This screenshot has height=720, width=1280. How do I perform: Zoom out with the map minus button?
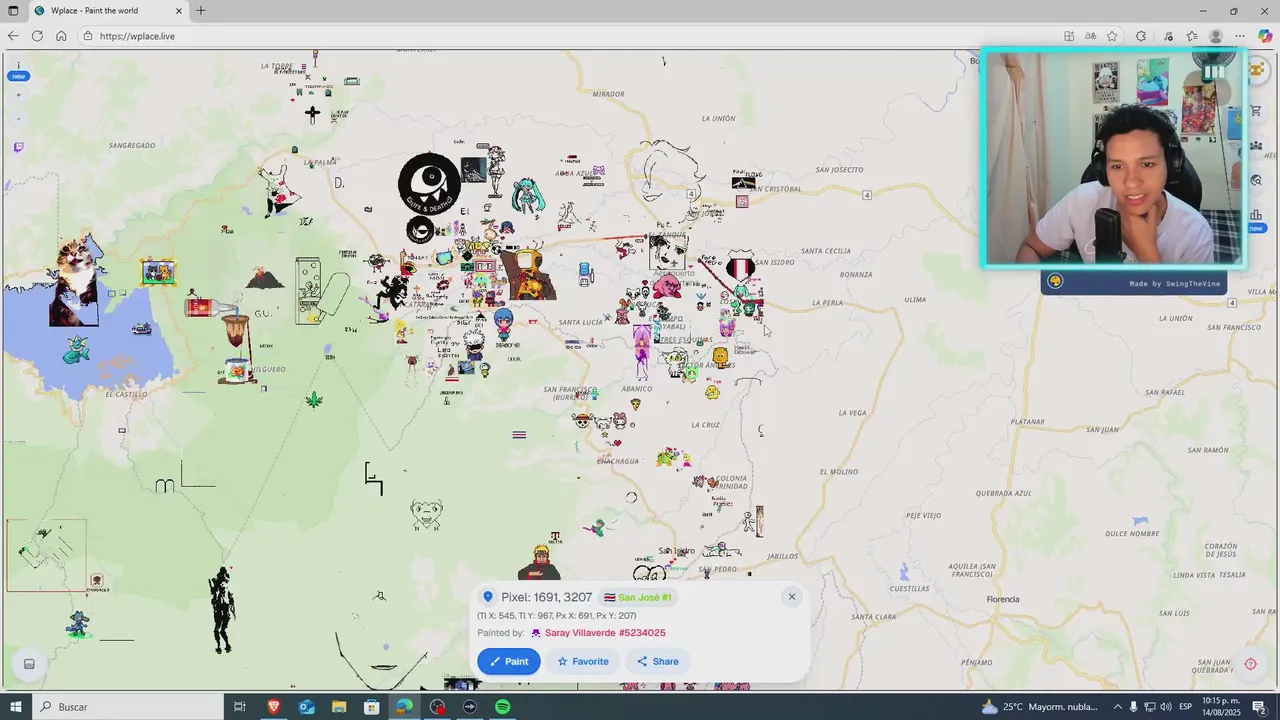(x=18, y=119)
